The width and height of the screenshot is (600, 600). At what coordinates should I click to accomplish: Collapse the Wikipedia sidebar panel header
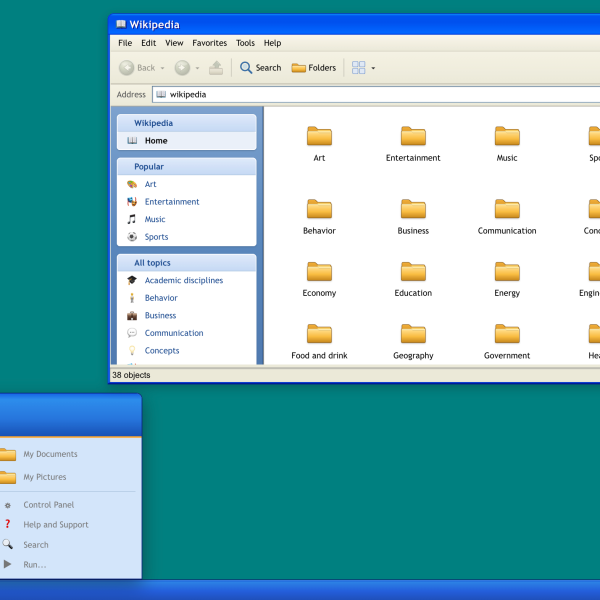[187, 123]
